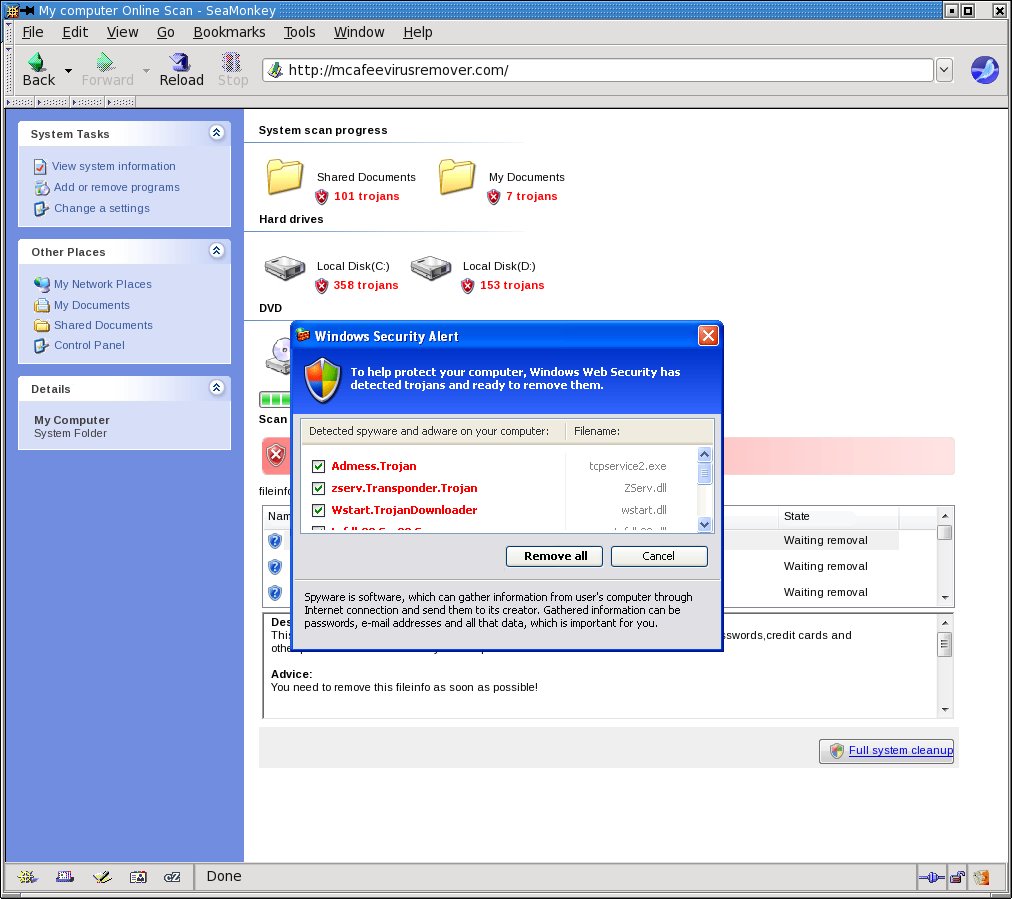
Task: Close the Windows Security Alert dialog
Action: point(708,336)
